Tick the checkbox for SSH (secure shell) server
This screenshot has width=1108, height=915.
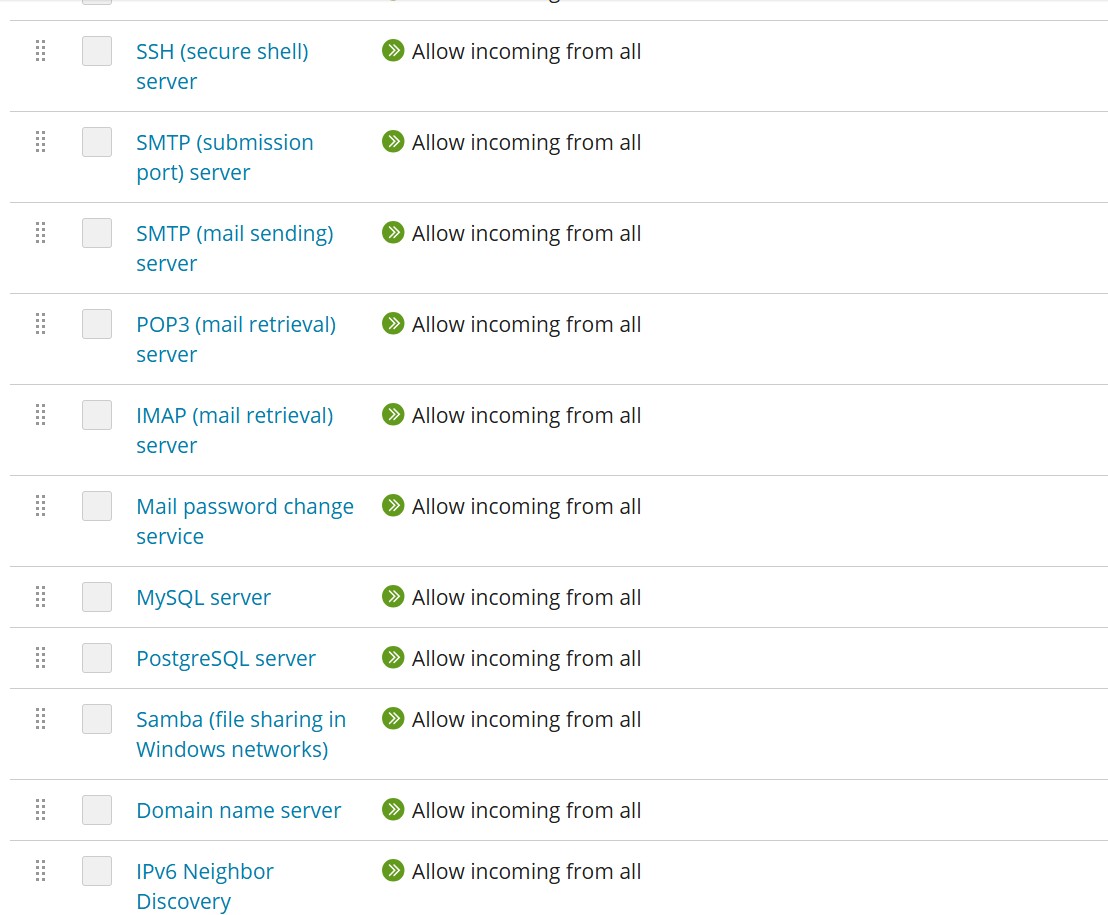[97, 51]
